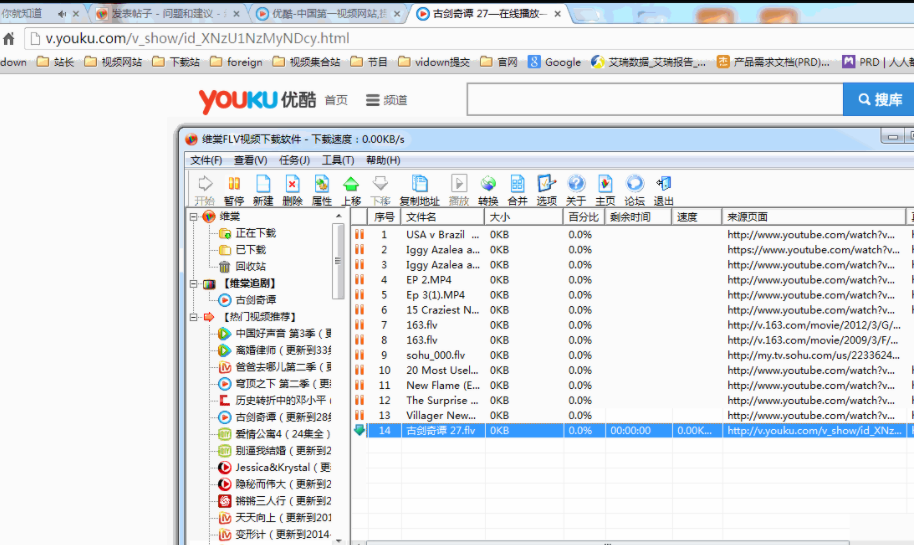
Task: Select row 14 古剑奇谭 27.flv
Action: 630,430
